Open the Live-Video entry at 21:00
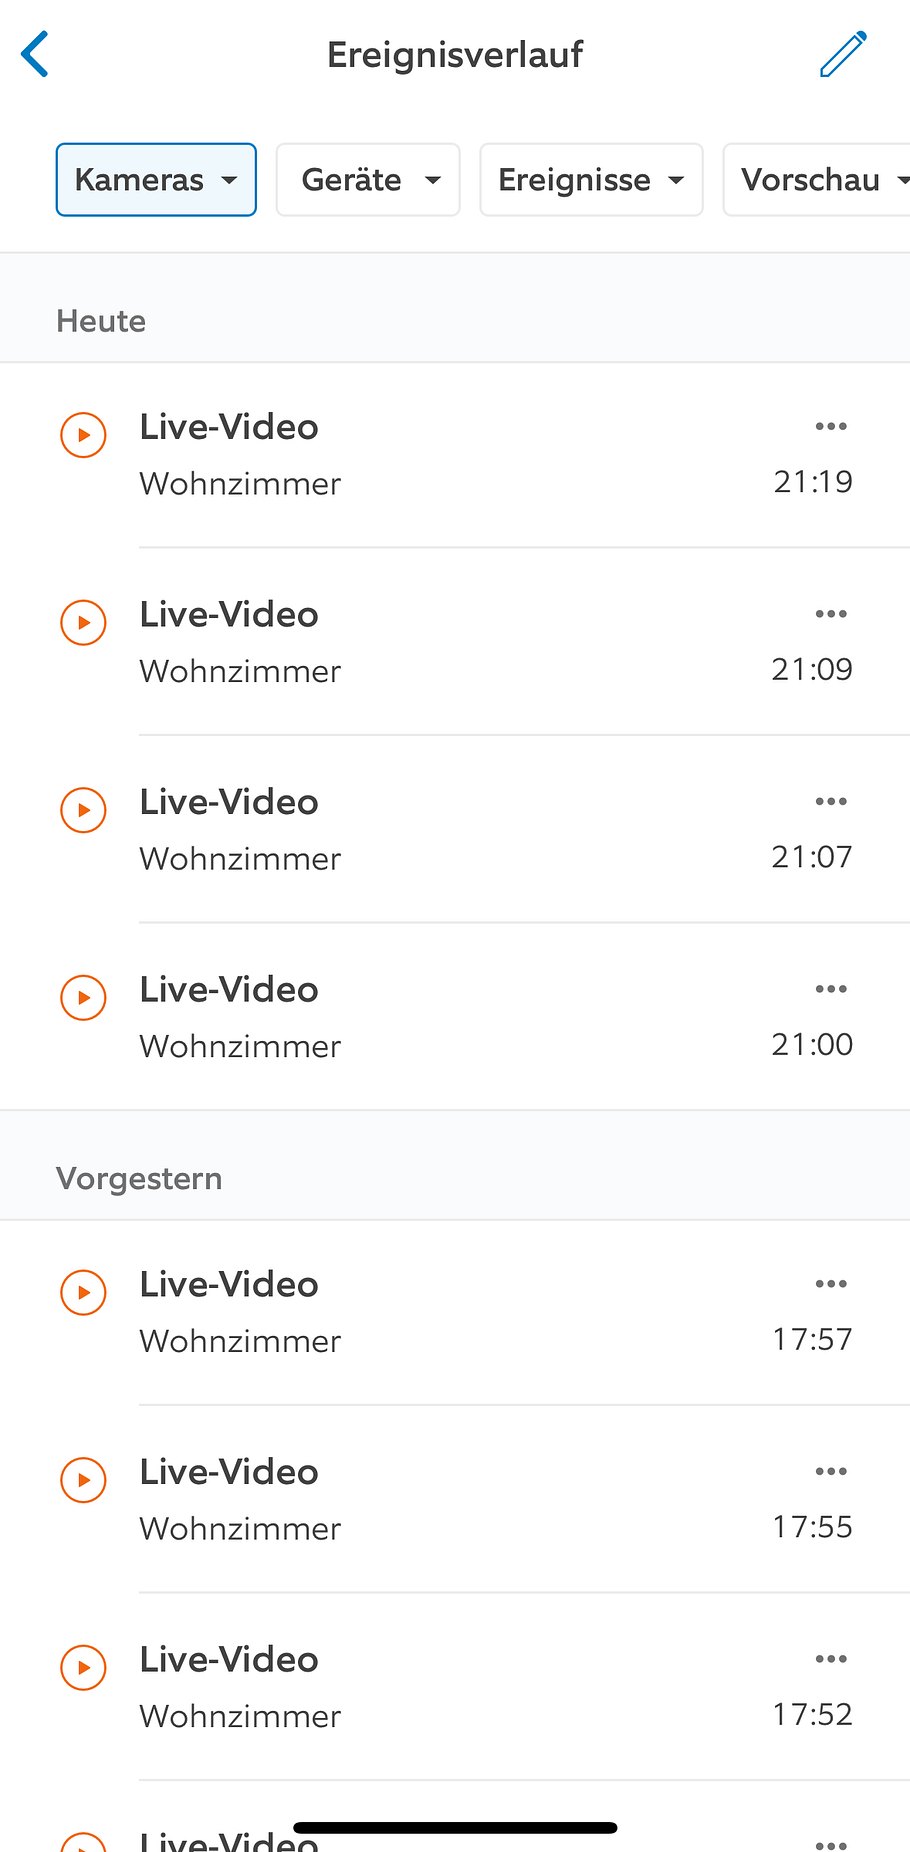The width and height of the screenshot is (910, 1852). pos(230,990)
